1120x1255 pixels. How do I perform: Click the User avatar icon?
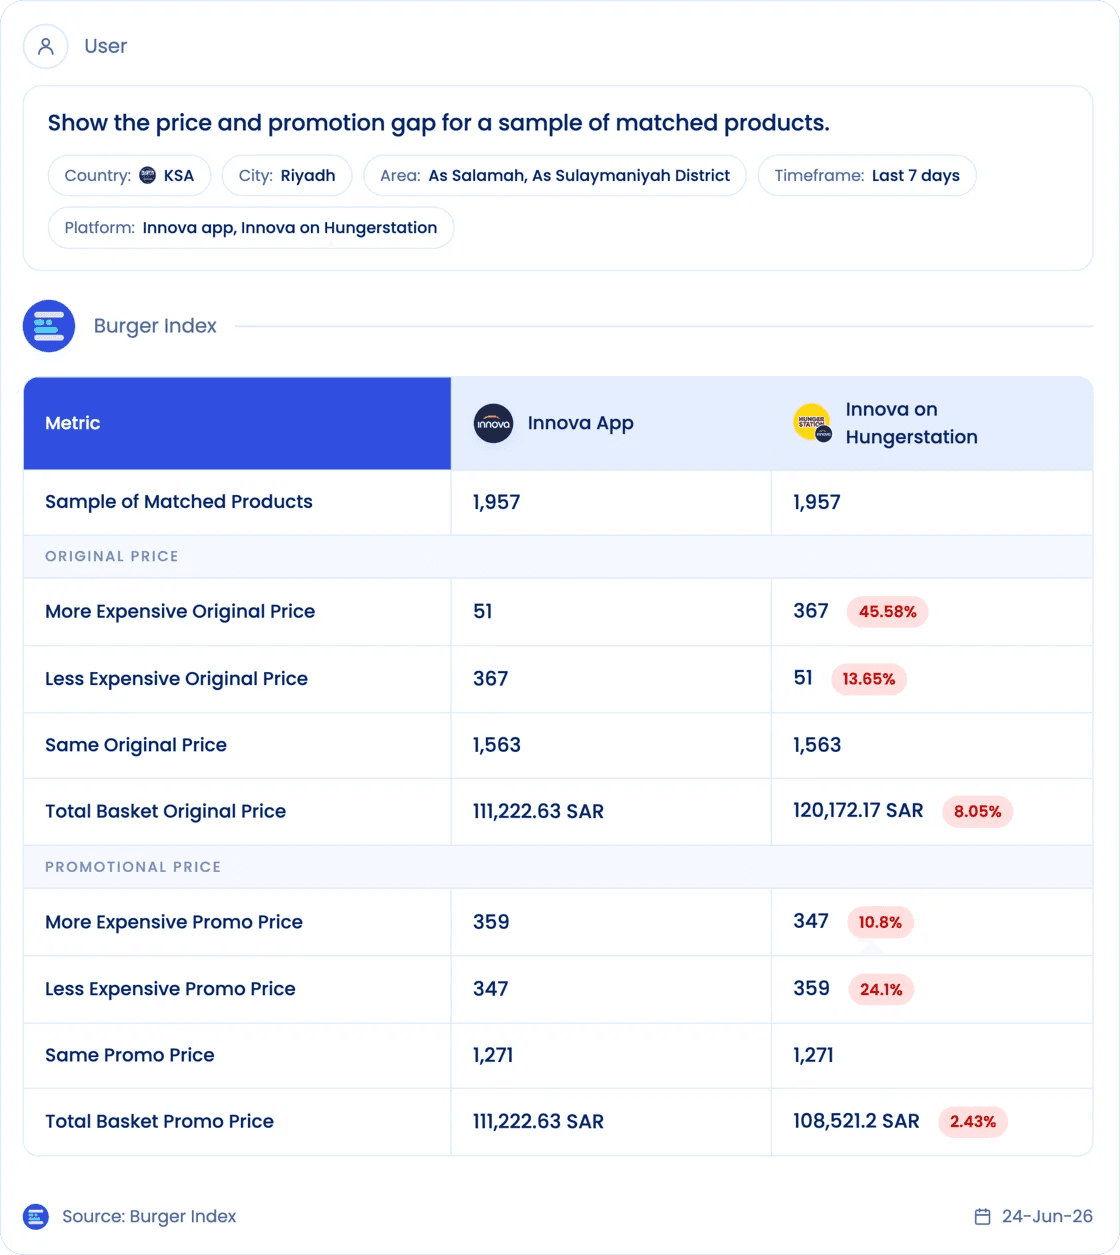tap(45, 46)
